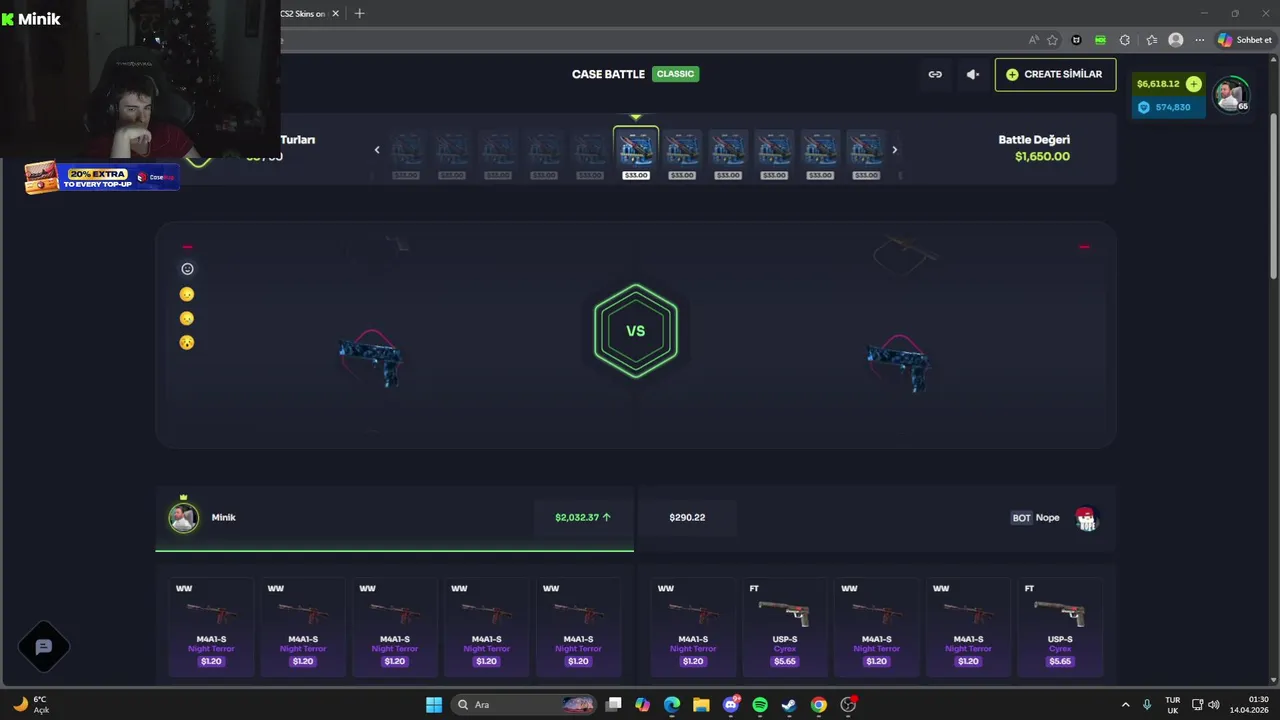The image size is (1280, 720).
Task: Copy the battle link via chain icon
Action: [935, 74]
